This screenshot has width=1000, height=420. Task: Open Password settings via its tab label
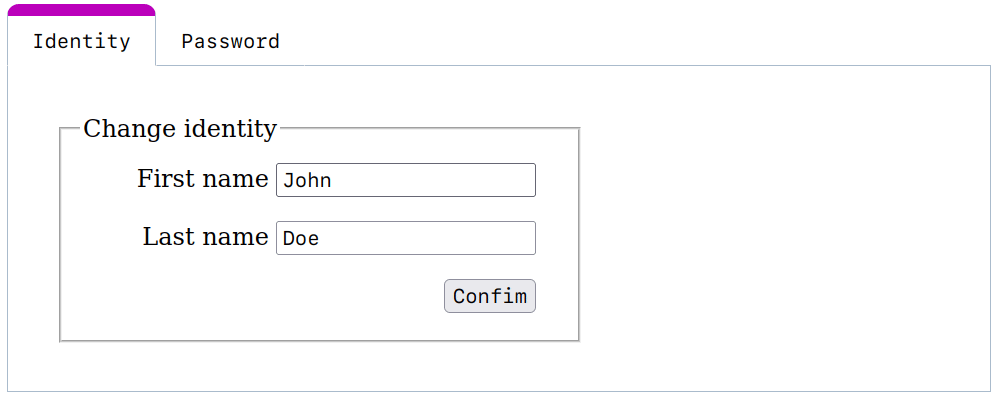click(x=230, y=41)
